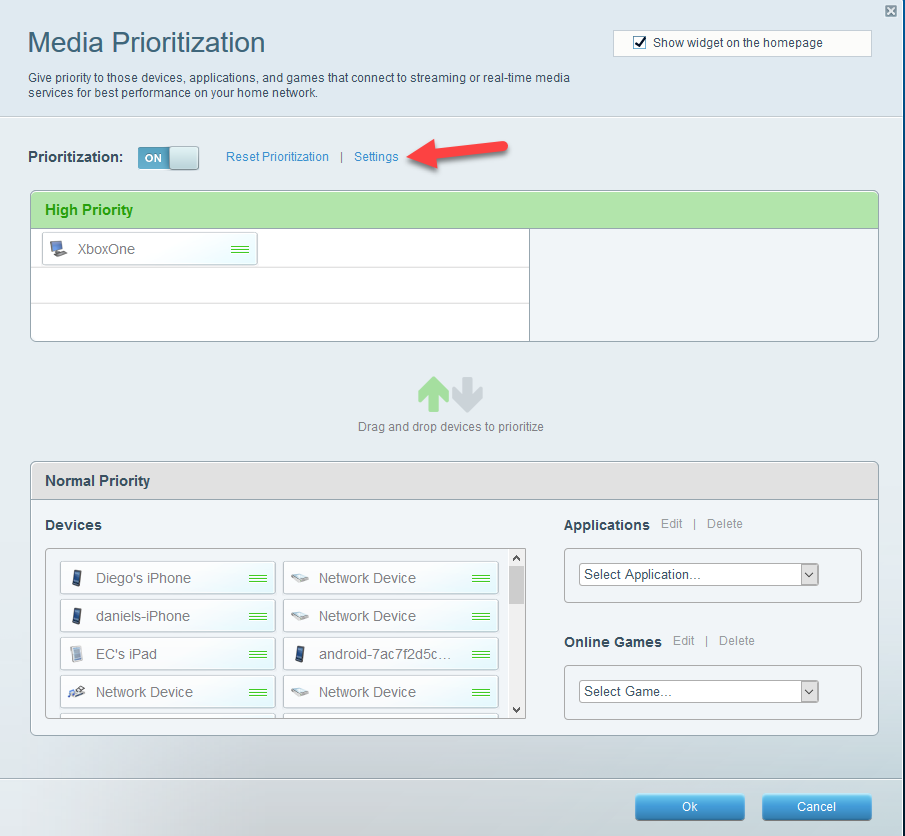The height and width of the screenshot is (836, 905).
Task: Edit the Applications list
Action: 671,524
